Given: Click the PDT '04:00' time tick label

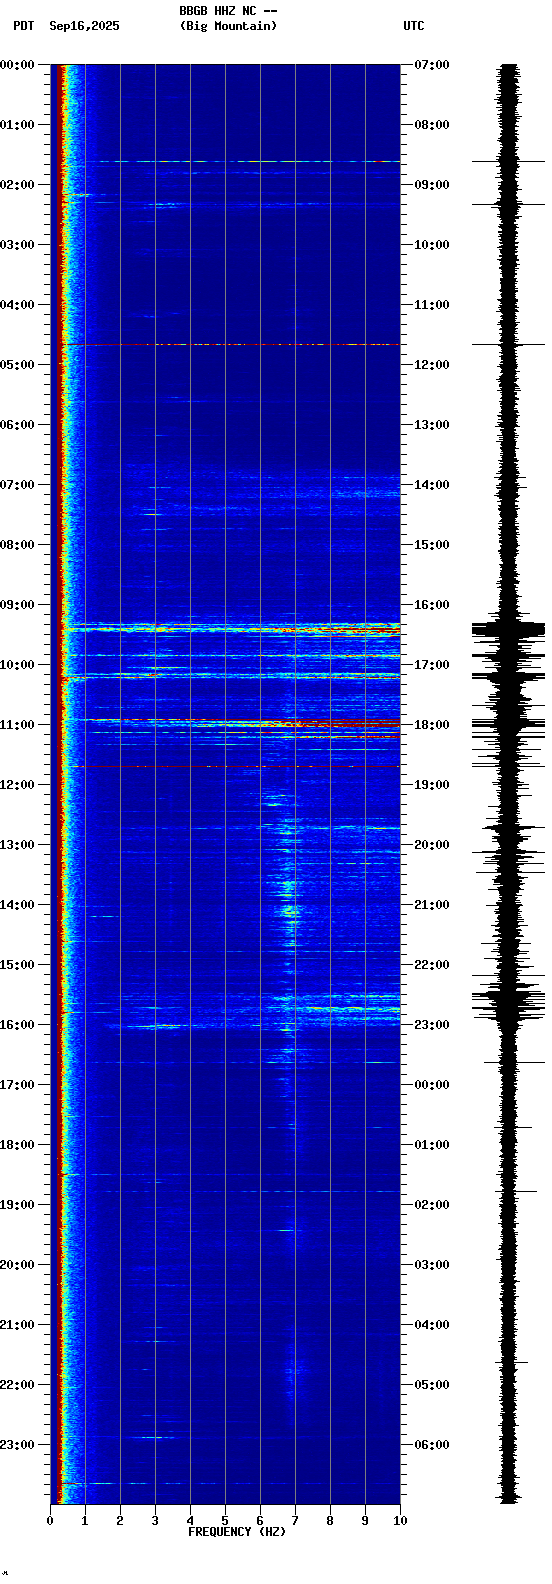Looking at the screenshot, I should tap(17, 305).
